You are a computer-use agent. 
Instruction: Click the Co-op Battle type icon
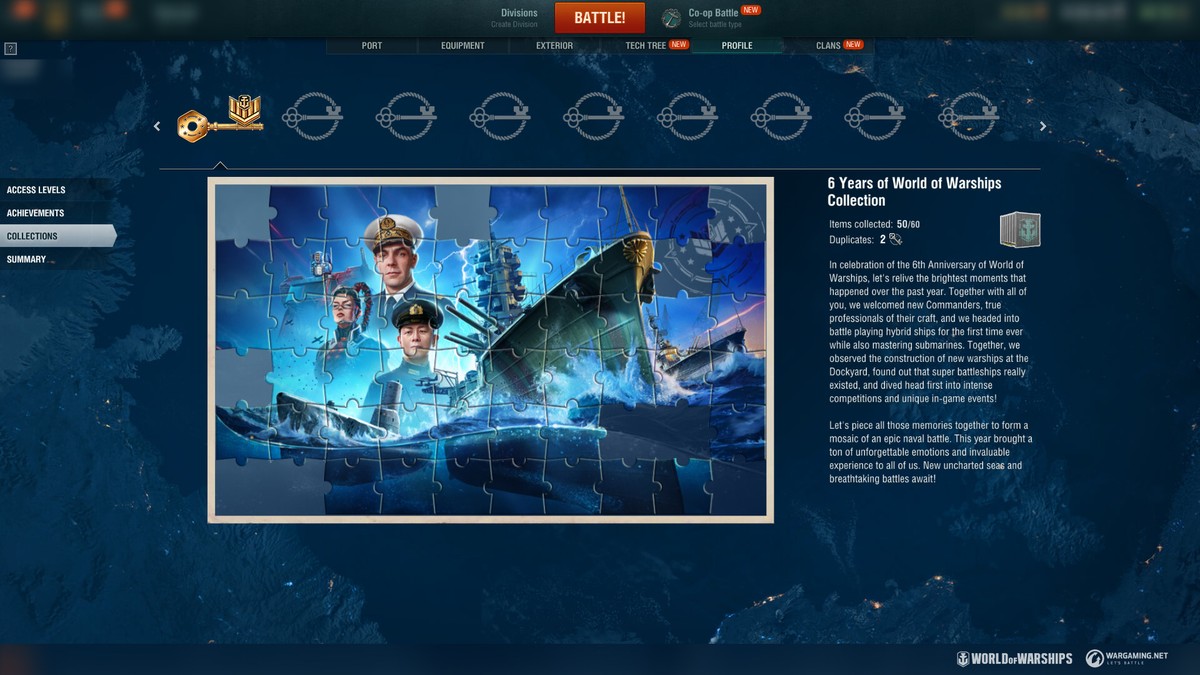coord(671,18)
